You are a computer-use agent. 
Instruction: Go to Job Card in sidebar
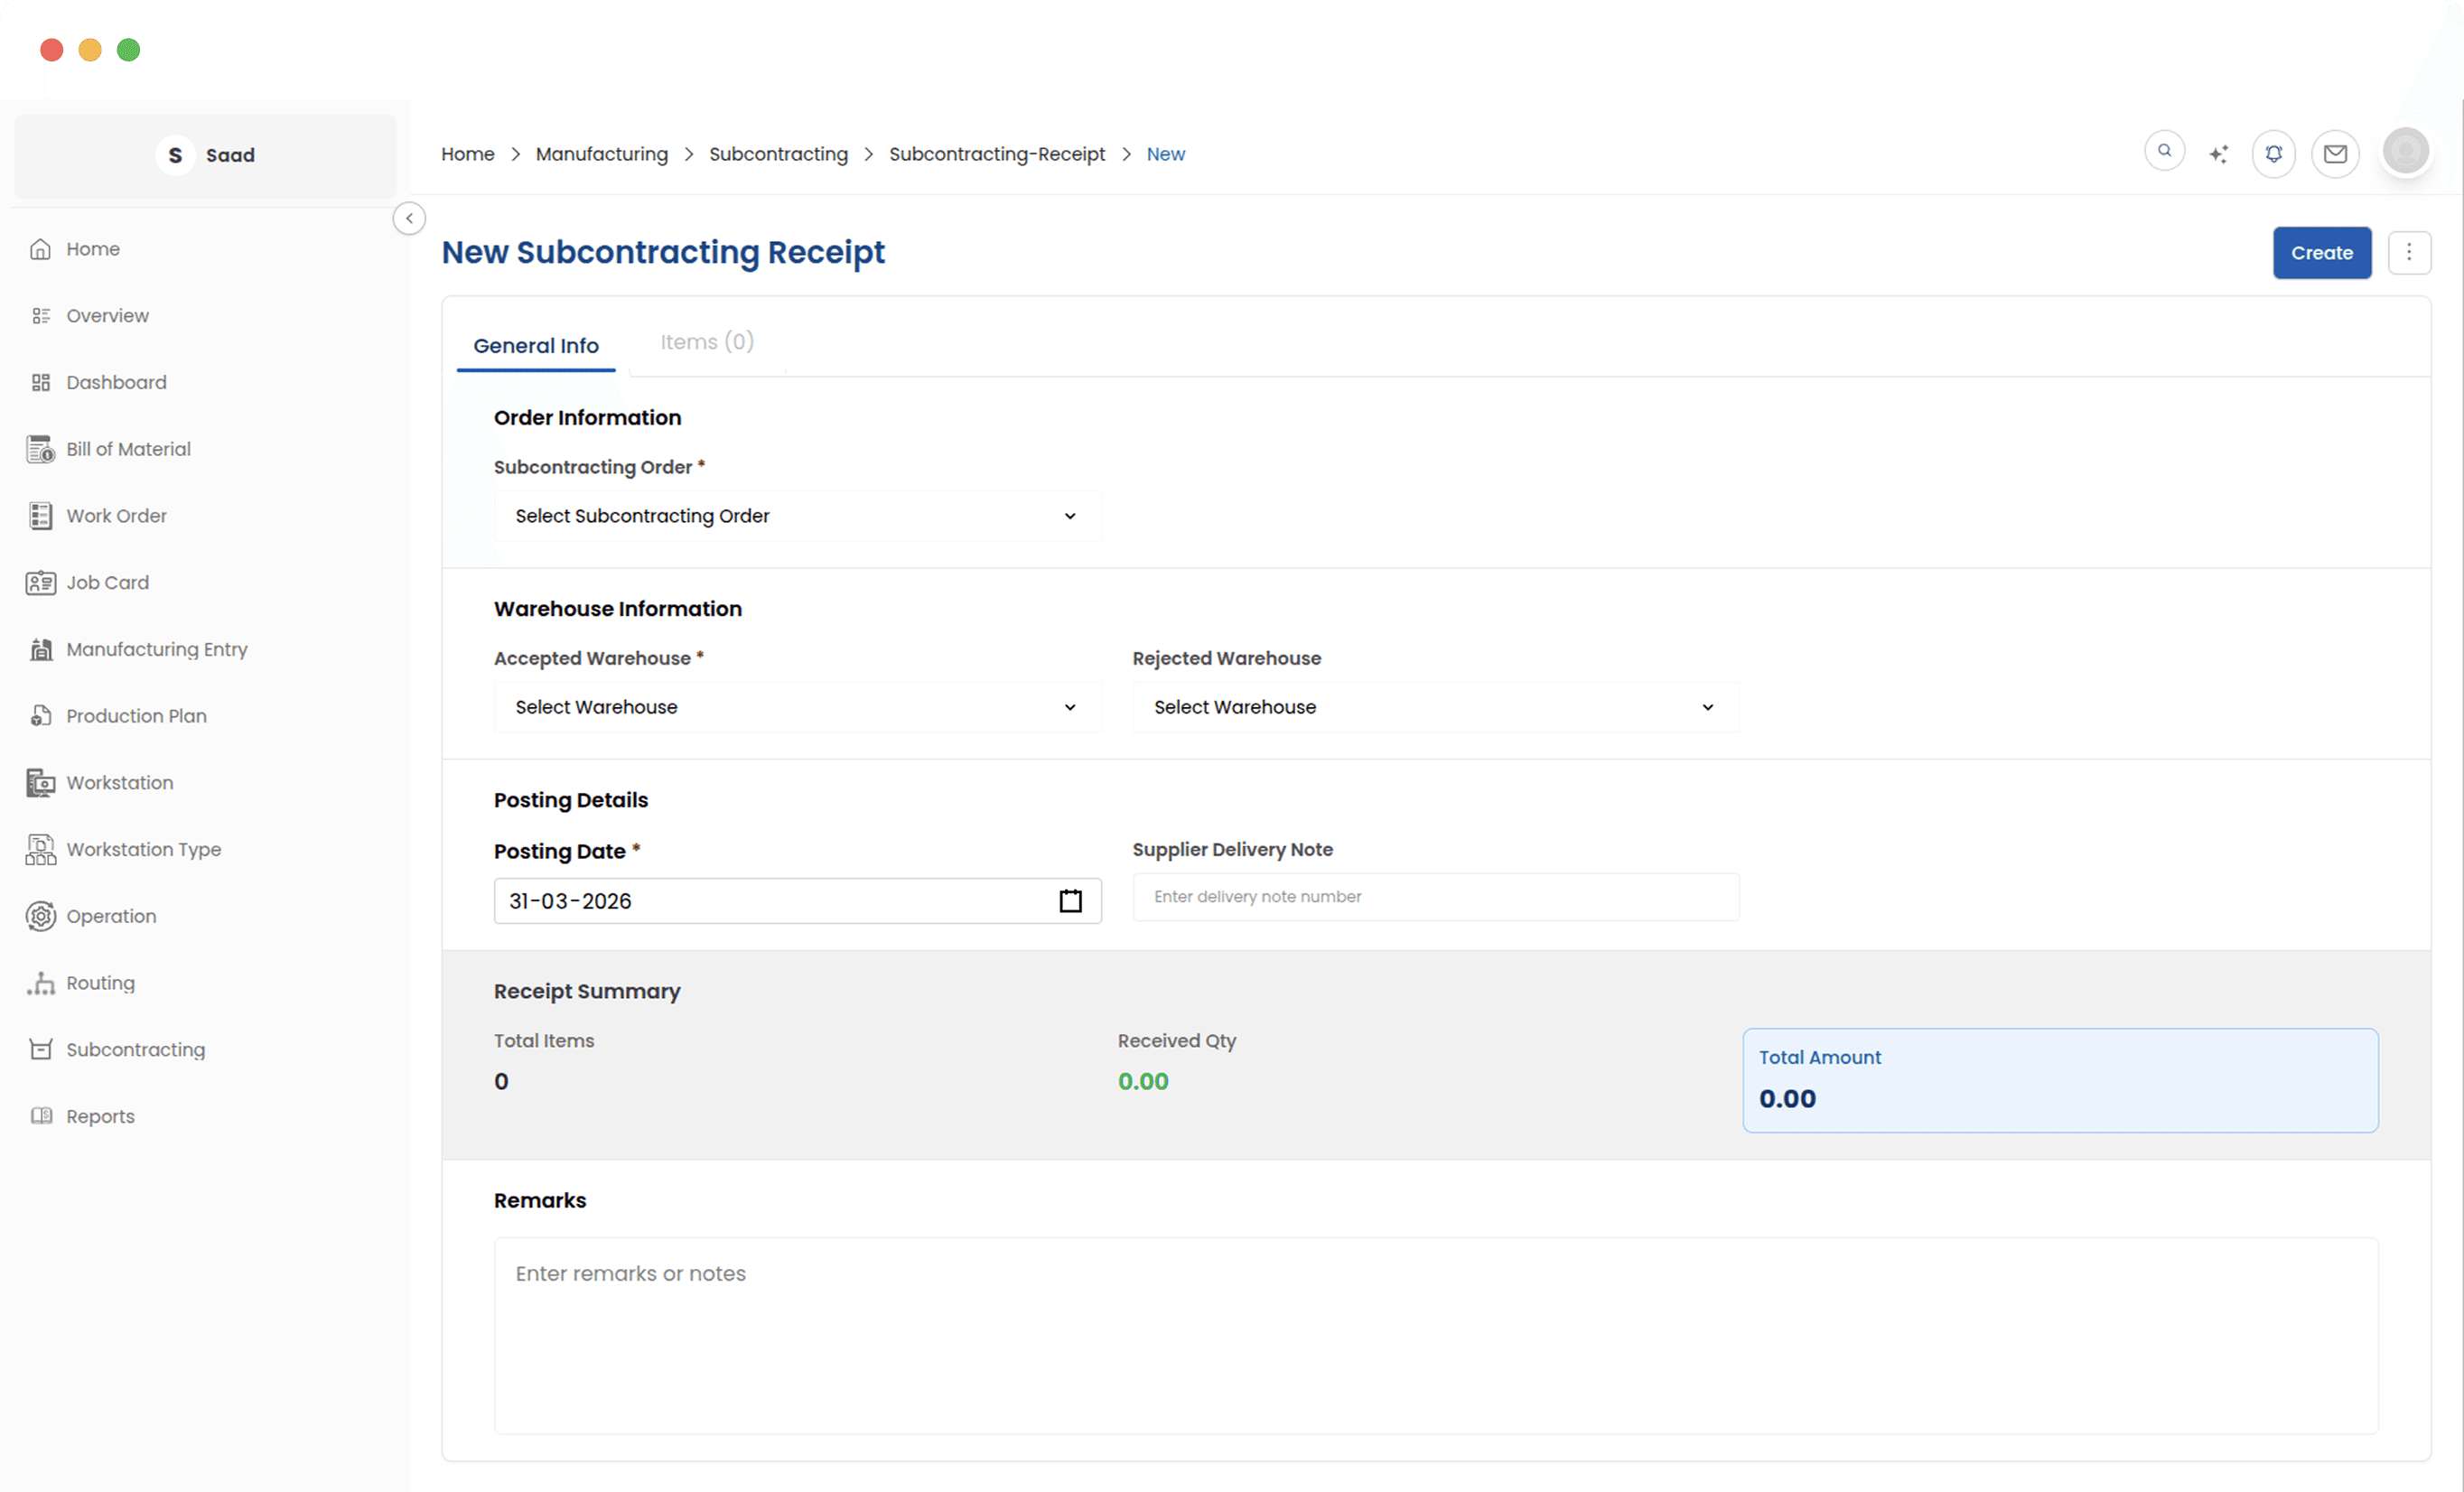[107, 582]
